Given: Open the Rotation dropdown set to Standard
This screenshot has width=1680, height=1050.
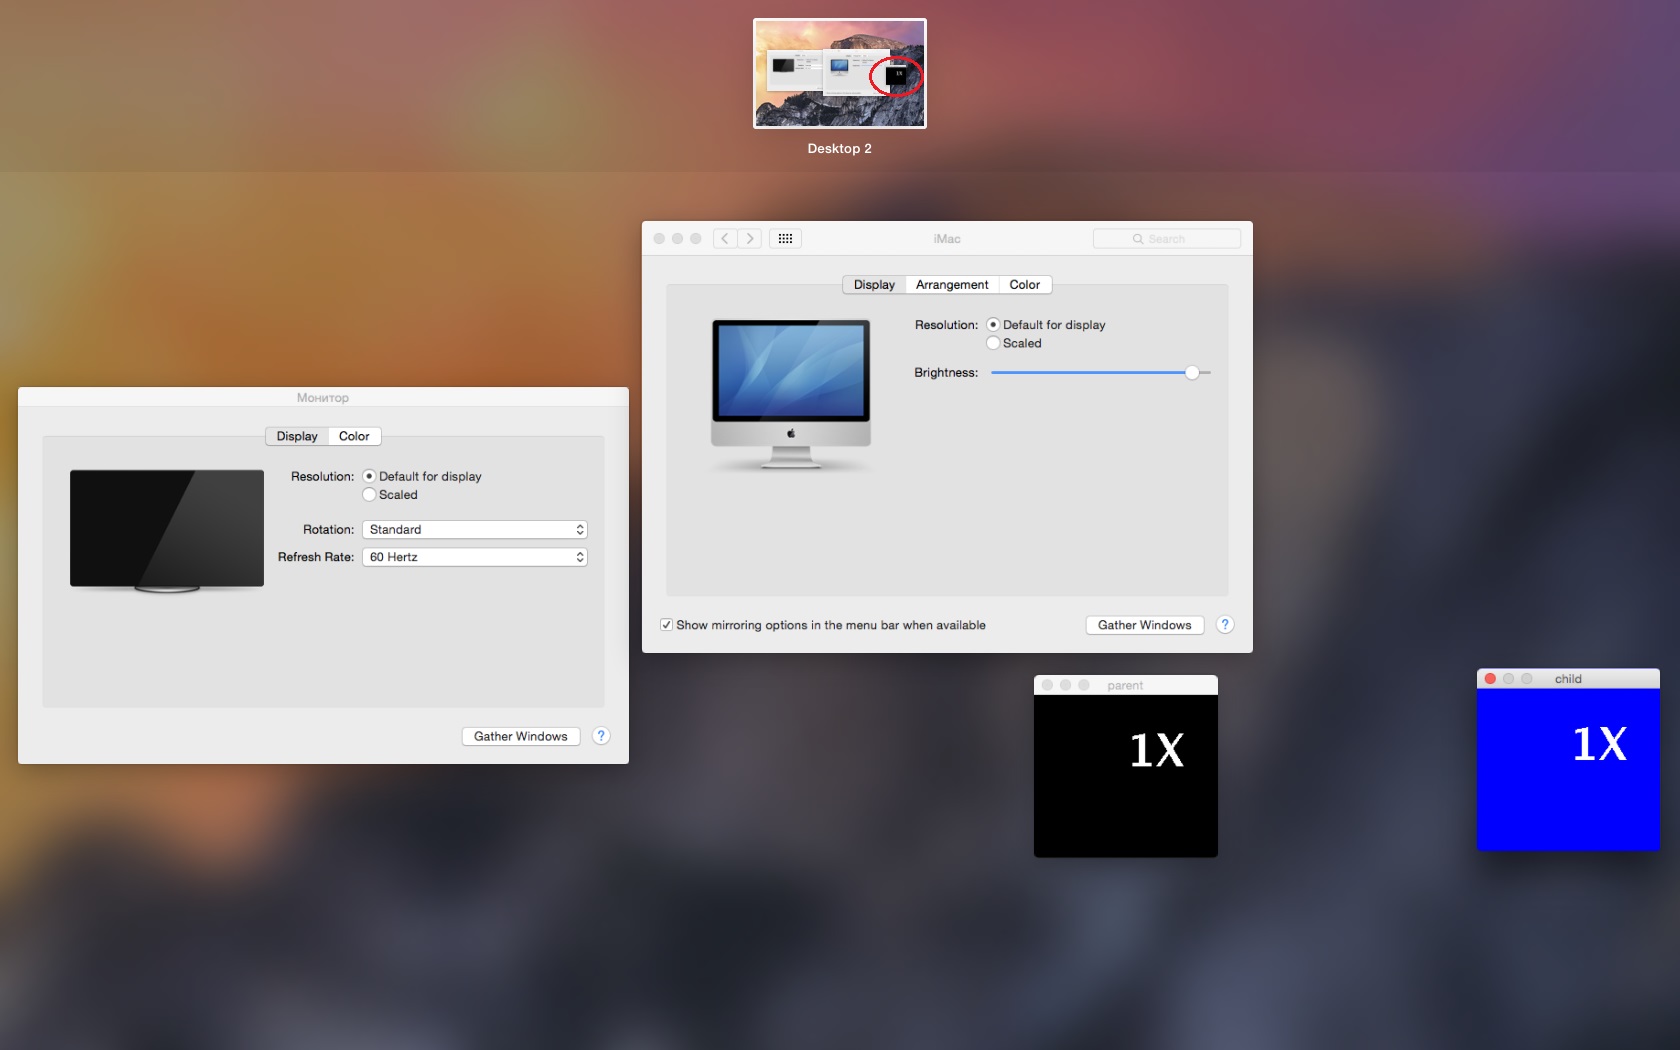Looking at the screenshot, I should tap(474, 530).
